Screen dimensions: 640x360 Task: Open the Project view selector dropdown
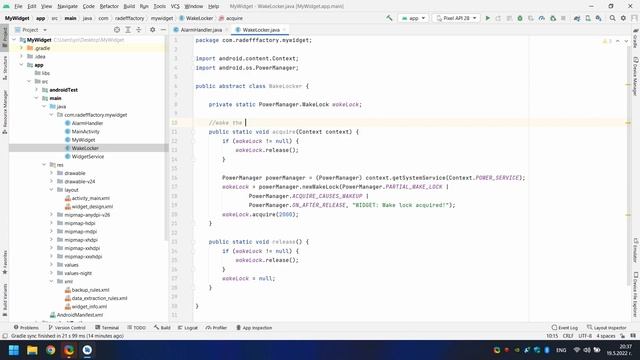click(x=31, y=30)
